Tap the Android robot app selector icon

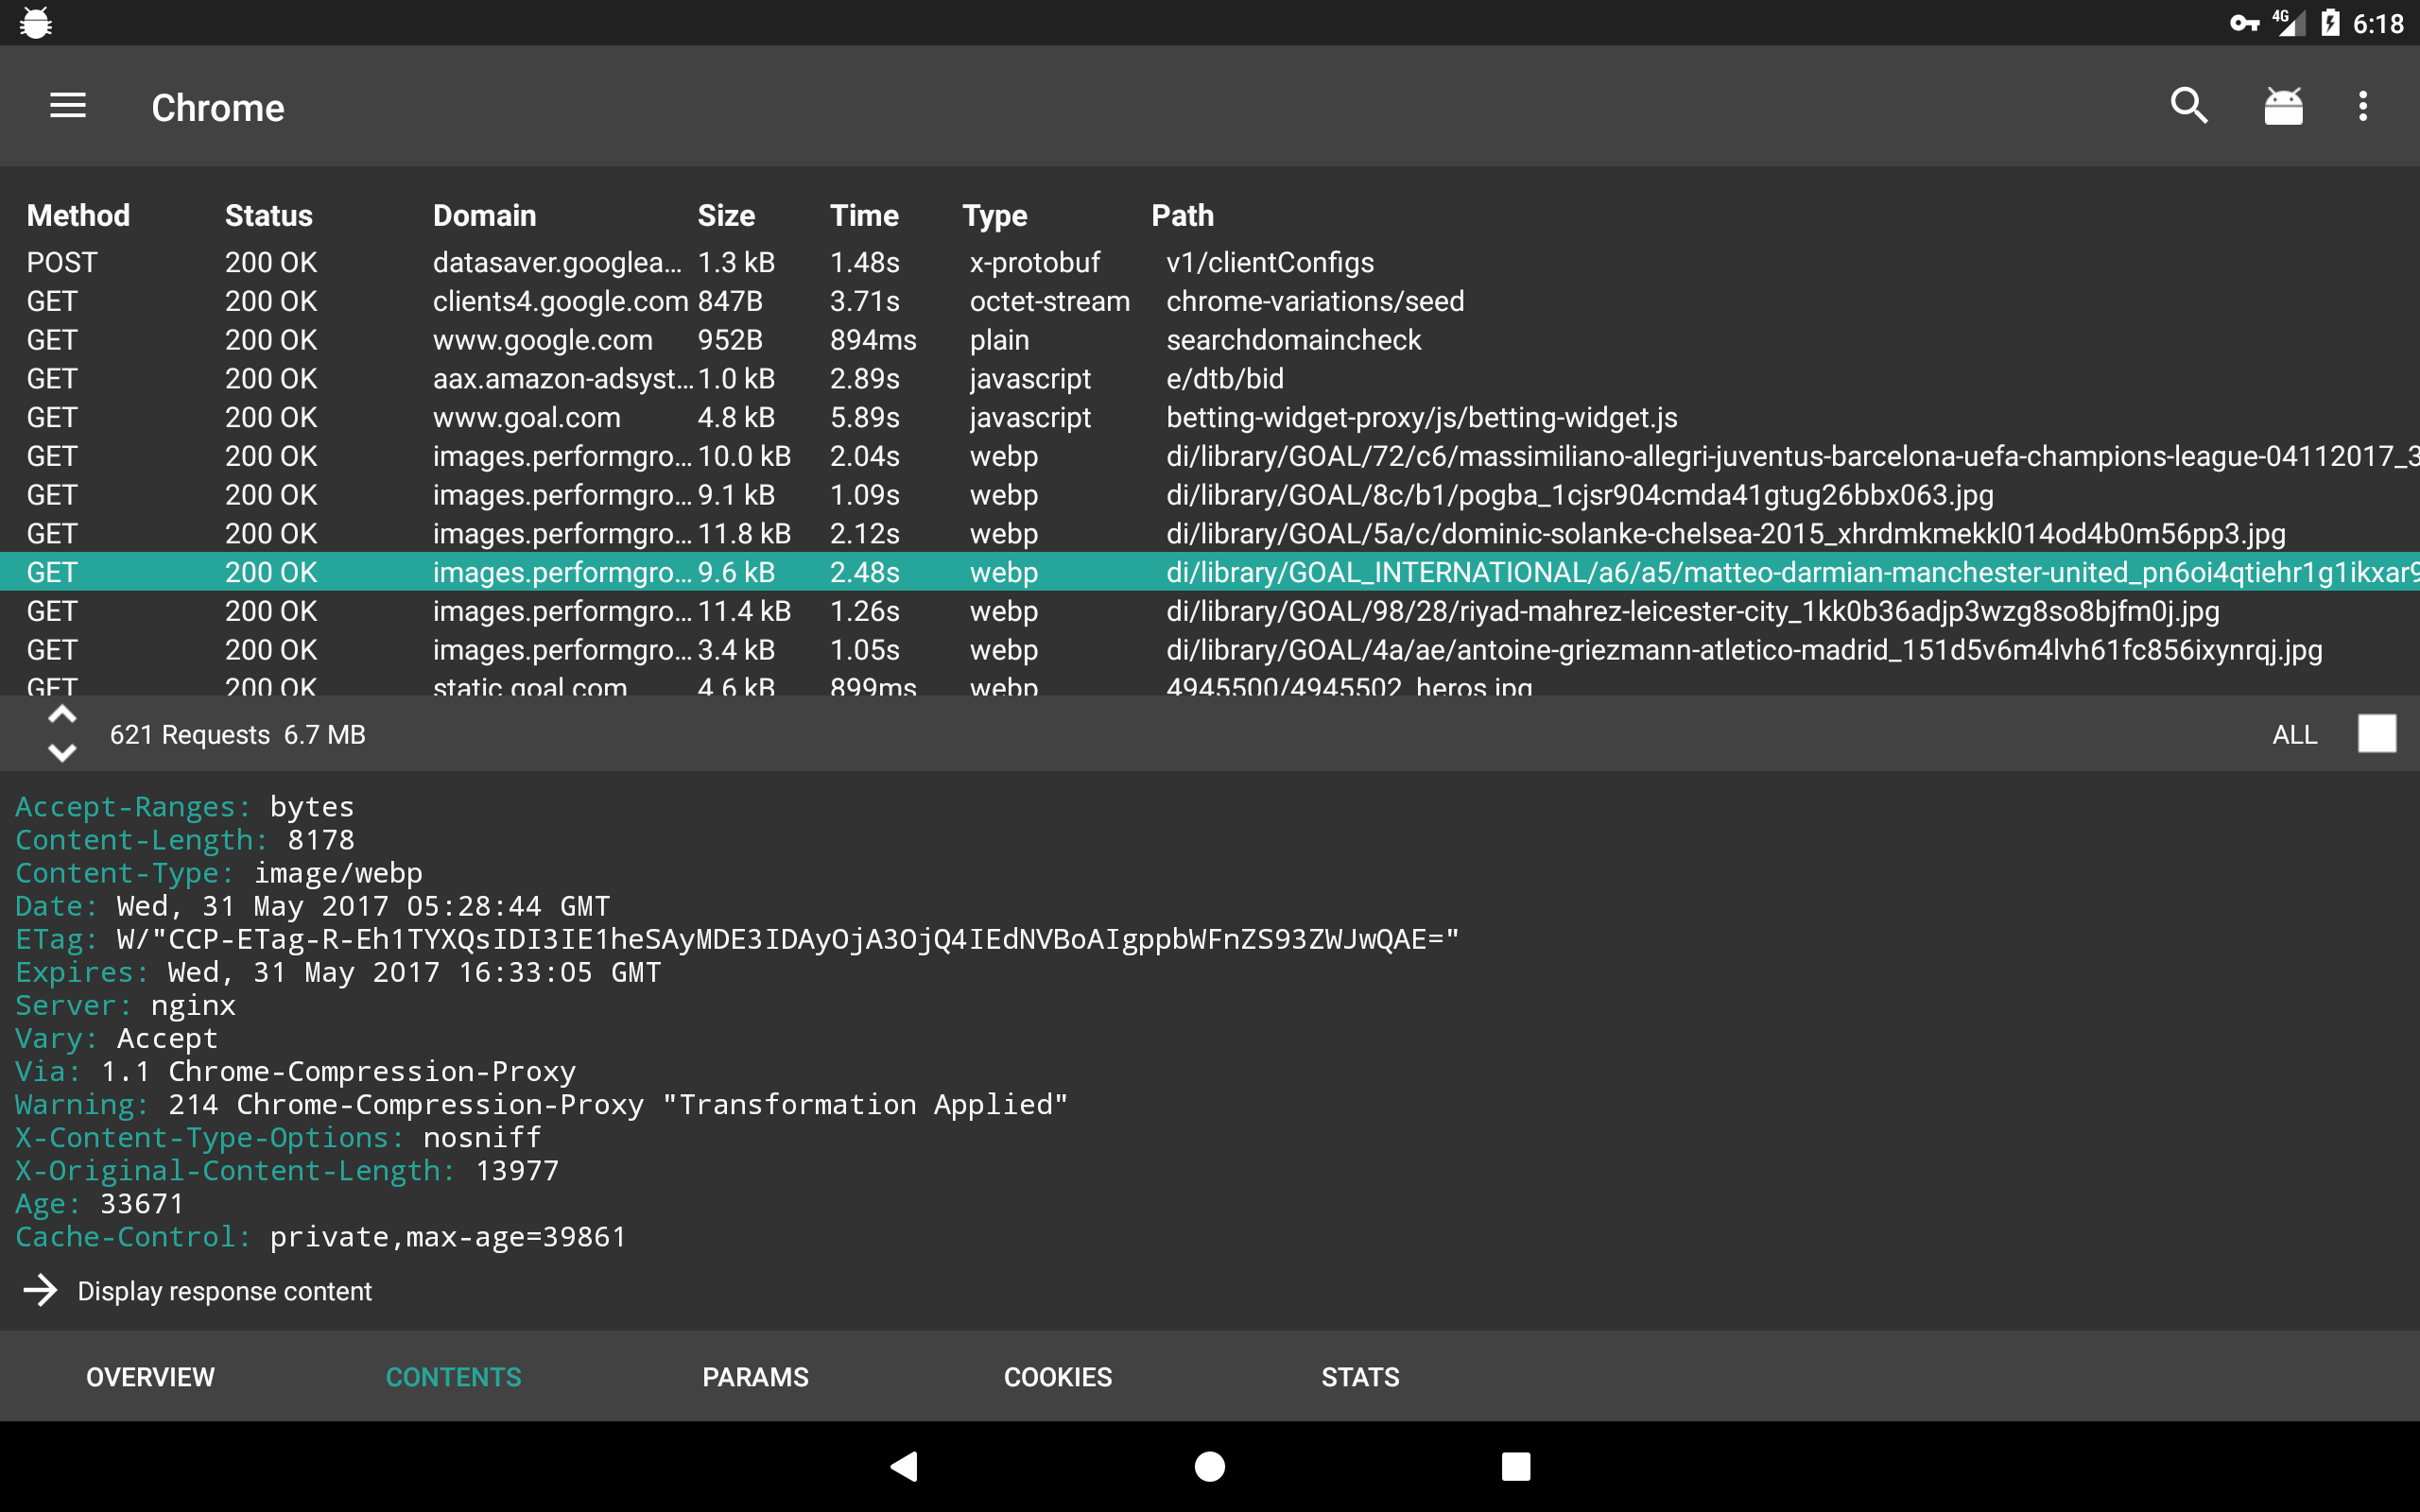[x=2283, y=106]
